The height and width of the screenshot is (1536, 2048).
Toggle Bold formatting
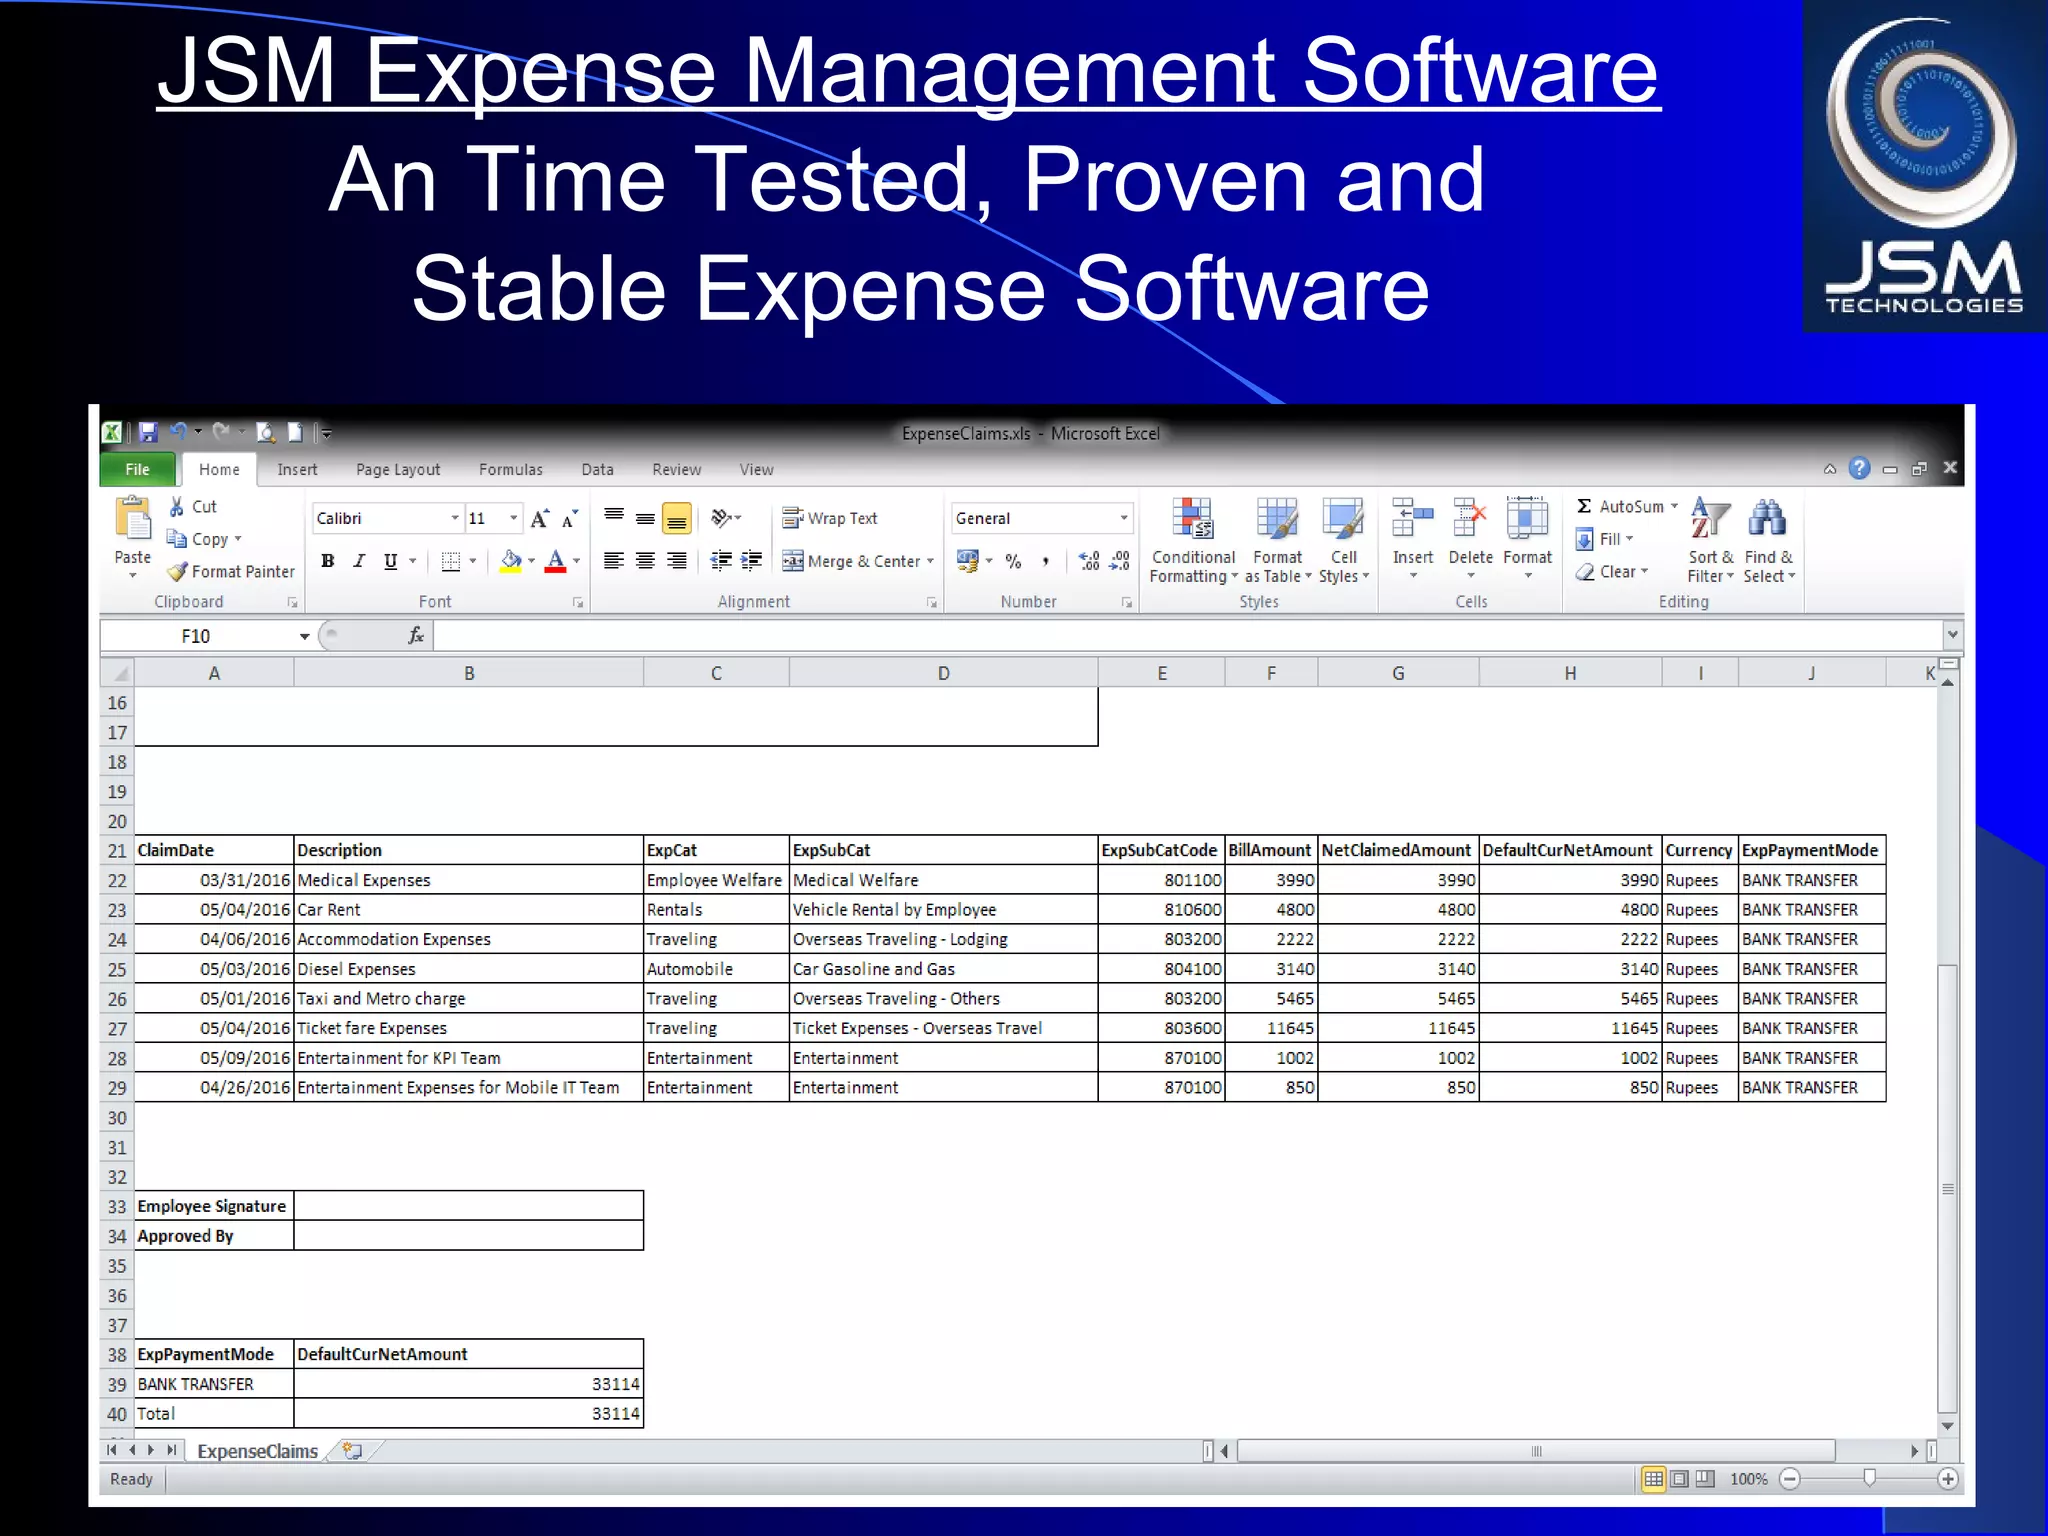(328, 561)
